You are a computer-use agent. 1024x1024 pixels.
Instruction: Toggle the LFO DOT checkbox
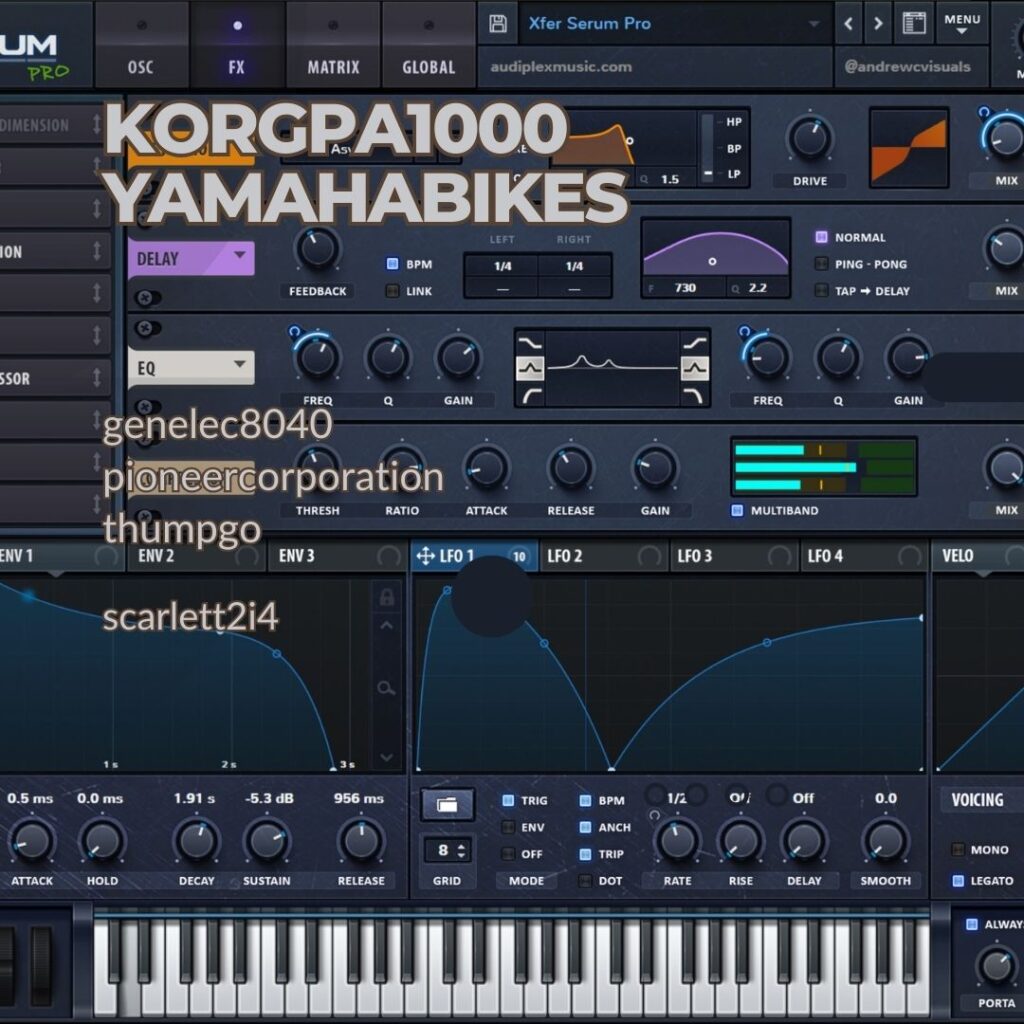[x=586, y=880]
